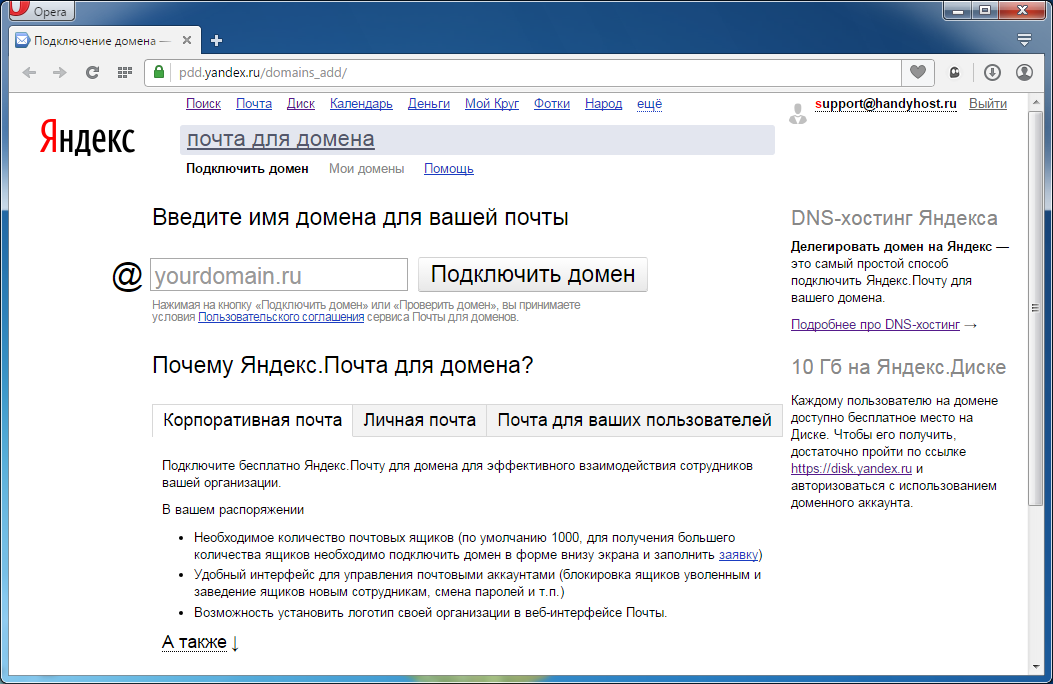This screenshot has height=684, width=1053.
Task: Expand the tab list menu at right
Action: coord(1024,40)
